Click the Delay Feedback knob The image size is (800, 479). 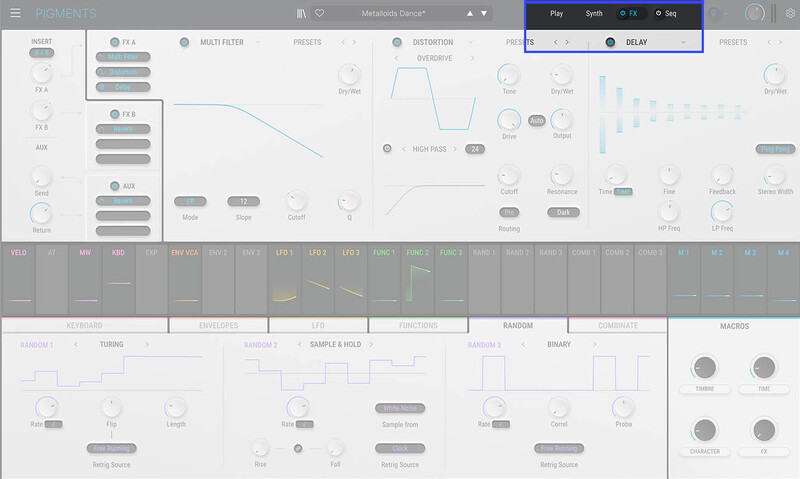[722, 175]
